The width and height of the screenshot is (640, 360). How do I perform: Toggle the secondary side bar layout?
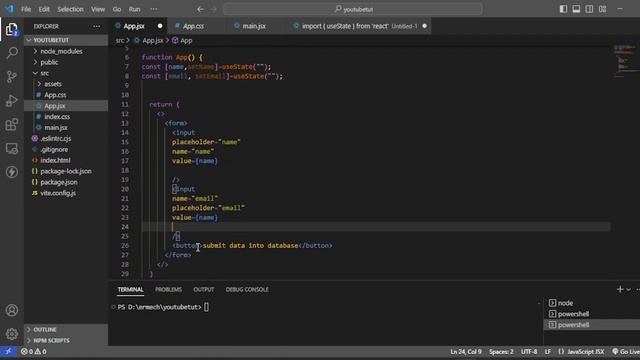point(589,9)
